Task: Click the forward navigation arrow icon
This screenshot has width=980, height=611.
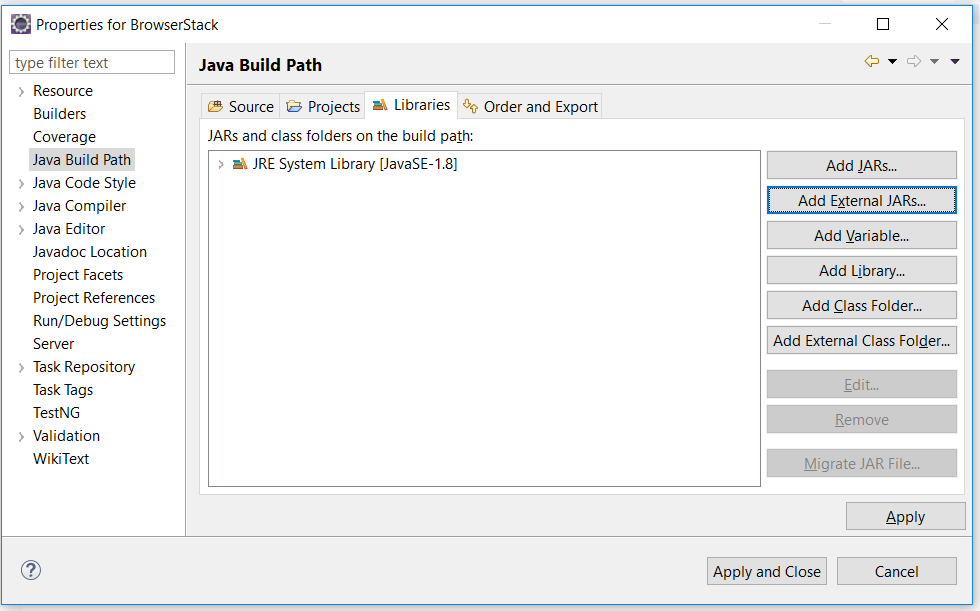Action: (914, 61)
